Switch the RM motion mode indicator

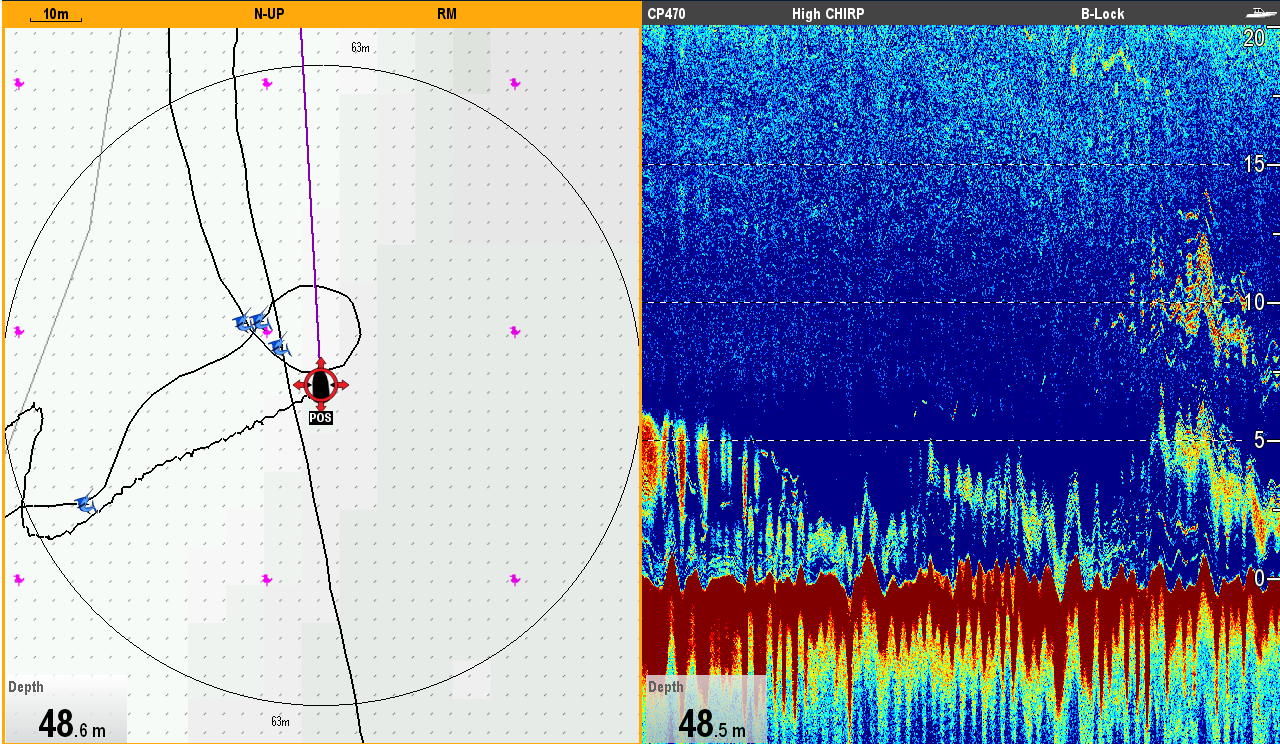(x=446, y=14)
